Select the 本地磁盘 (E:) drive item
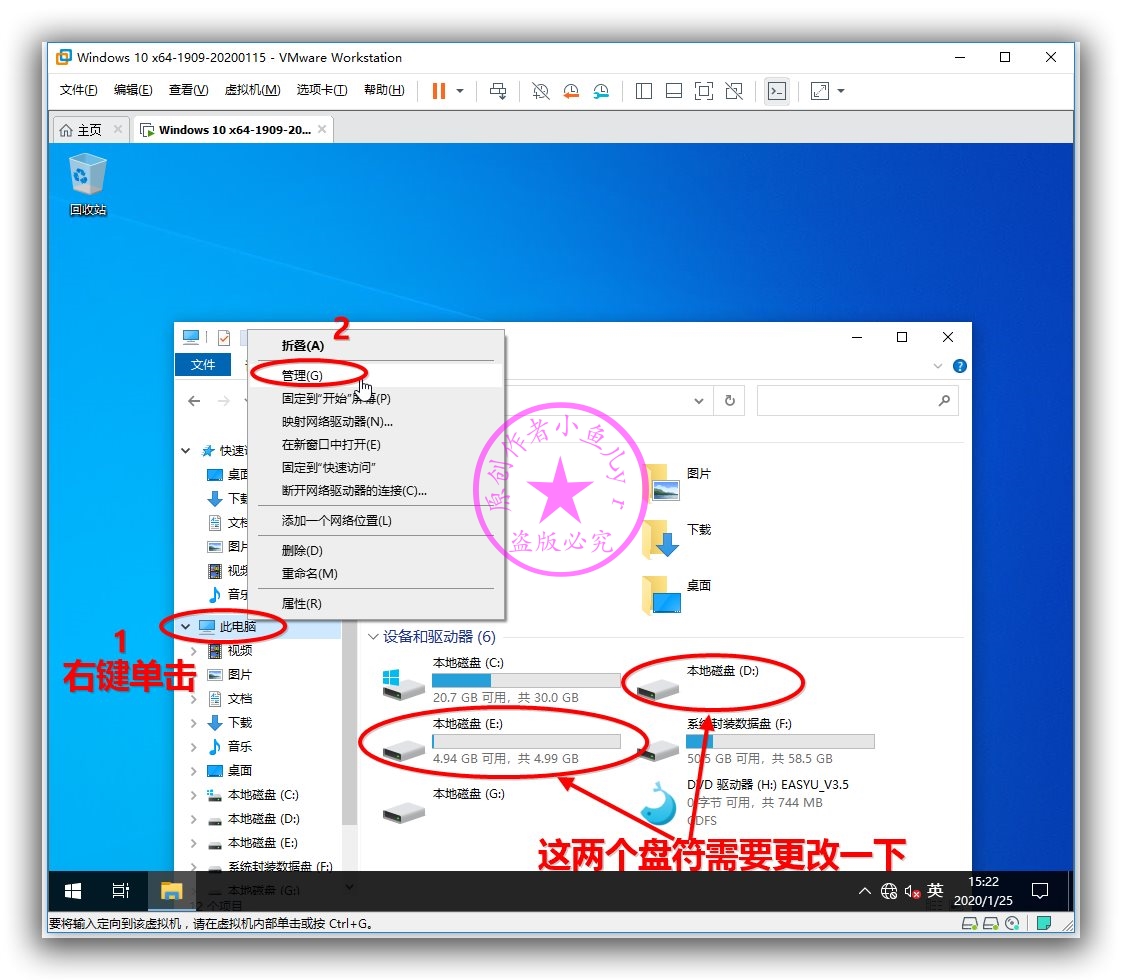This screenshot has width=1122, height=980. coord(501,741)
